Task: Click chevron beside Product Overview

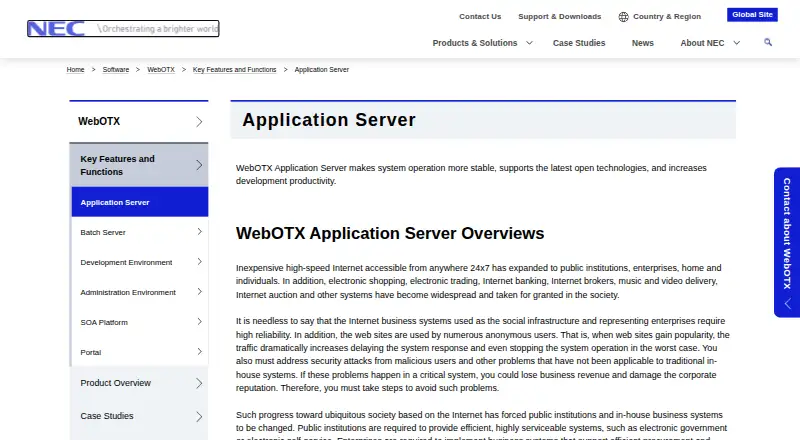Action: pos(199,383)
